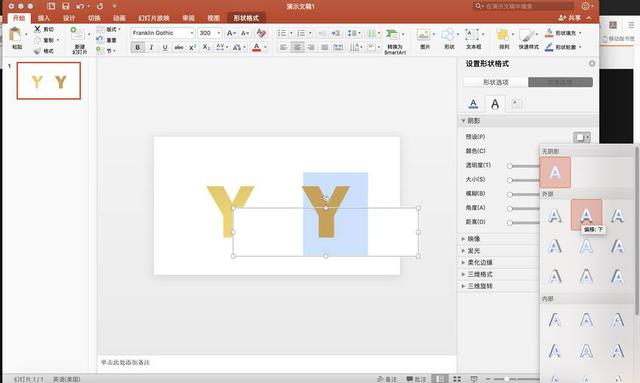The image size is (640, 383).
Task: Click the Clear Formatting eraser icon
Action: (261, 33)
